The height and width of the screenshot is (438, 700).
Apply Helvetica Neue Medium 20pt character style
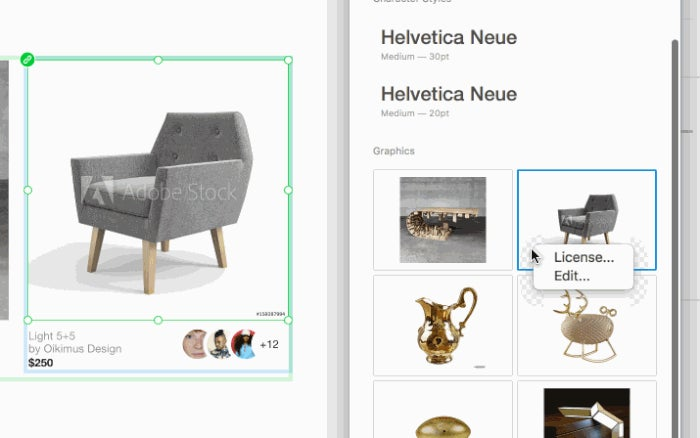tap(449, 101)
